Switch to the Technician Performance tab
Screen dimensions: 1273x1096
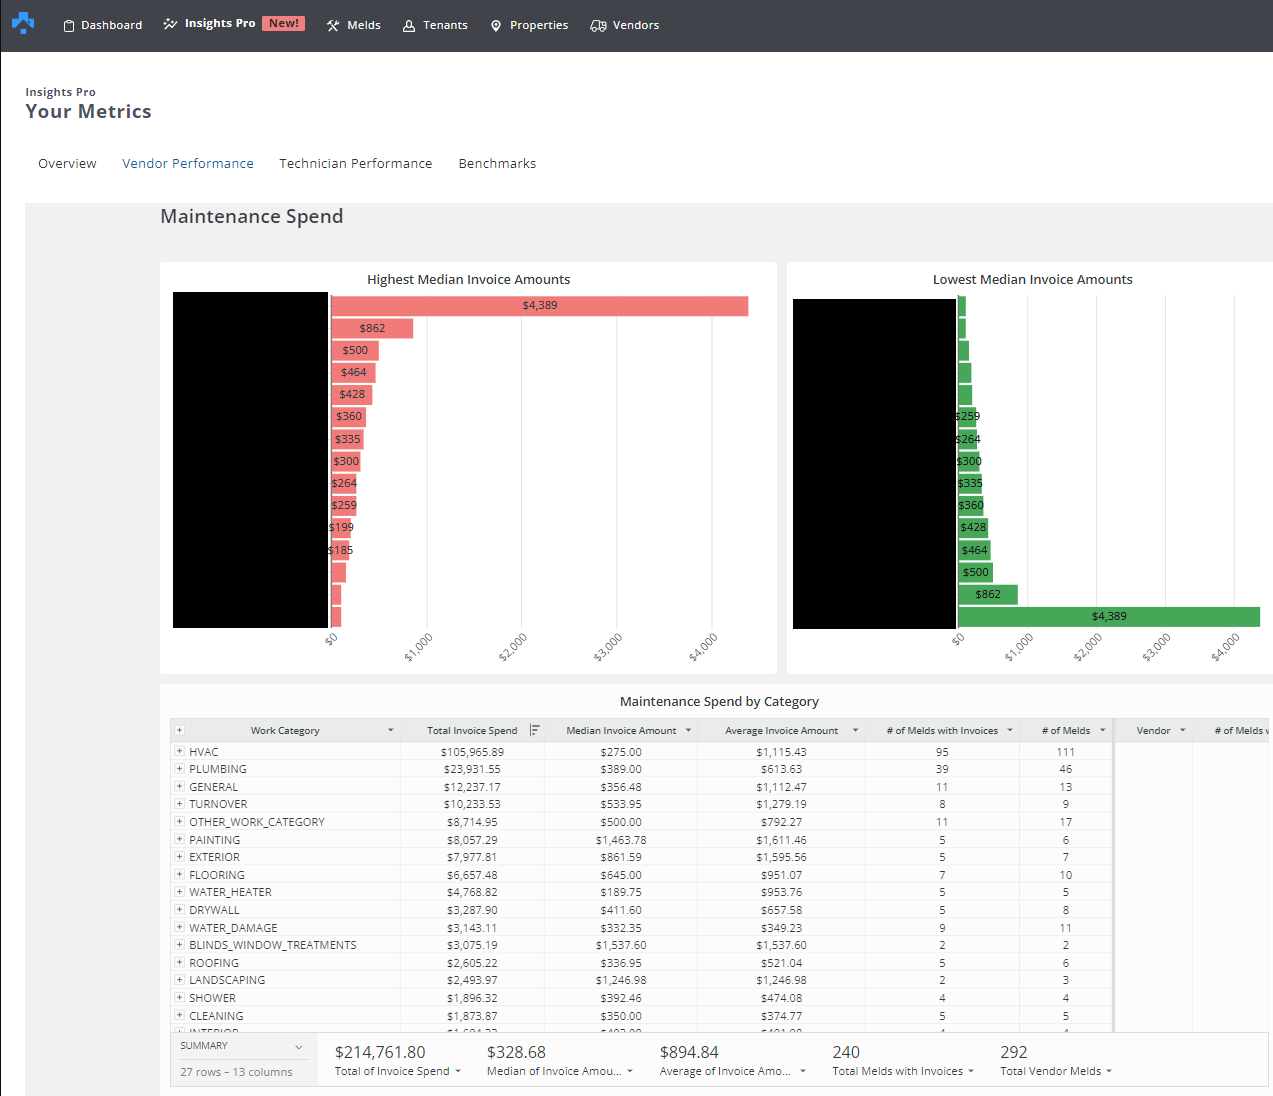(x=355, y=163)
